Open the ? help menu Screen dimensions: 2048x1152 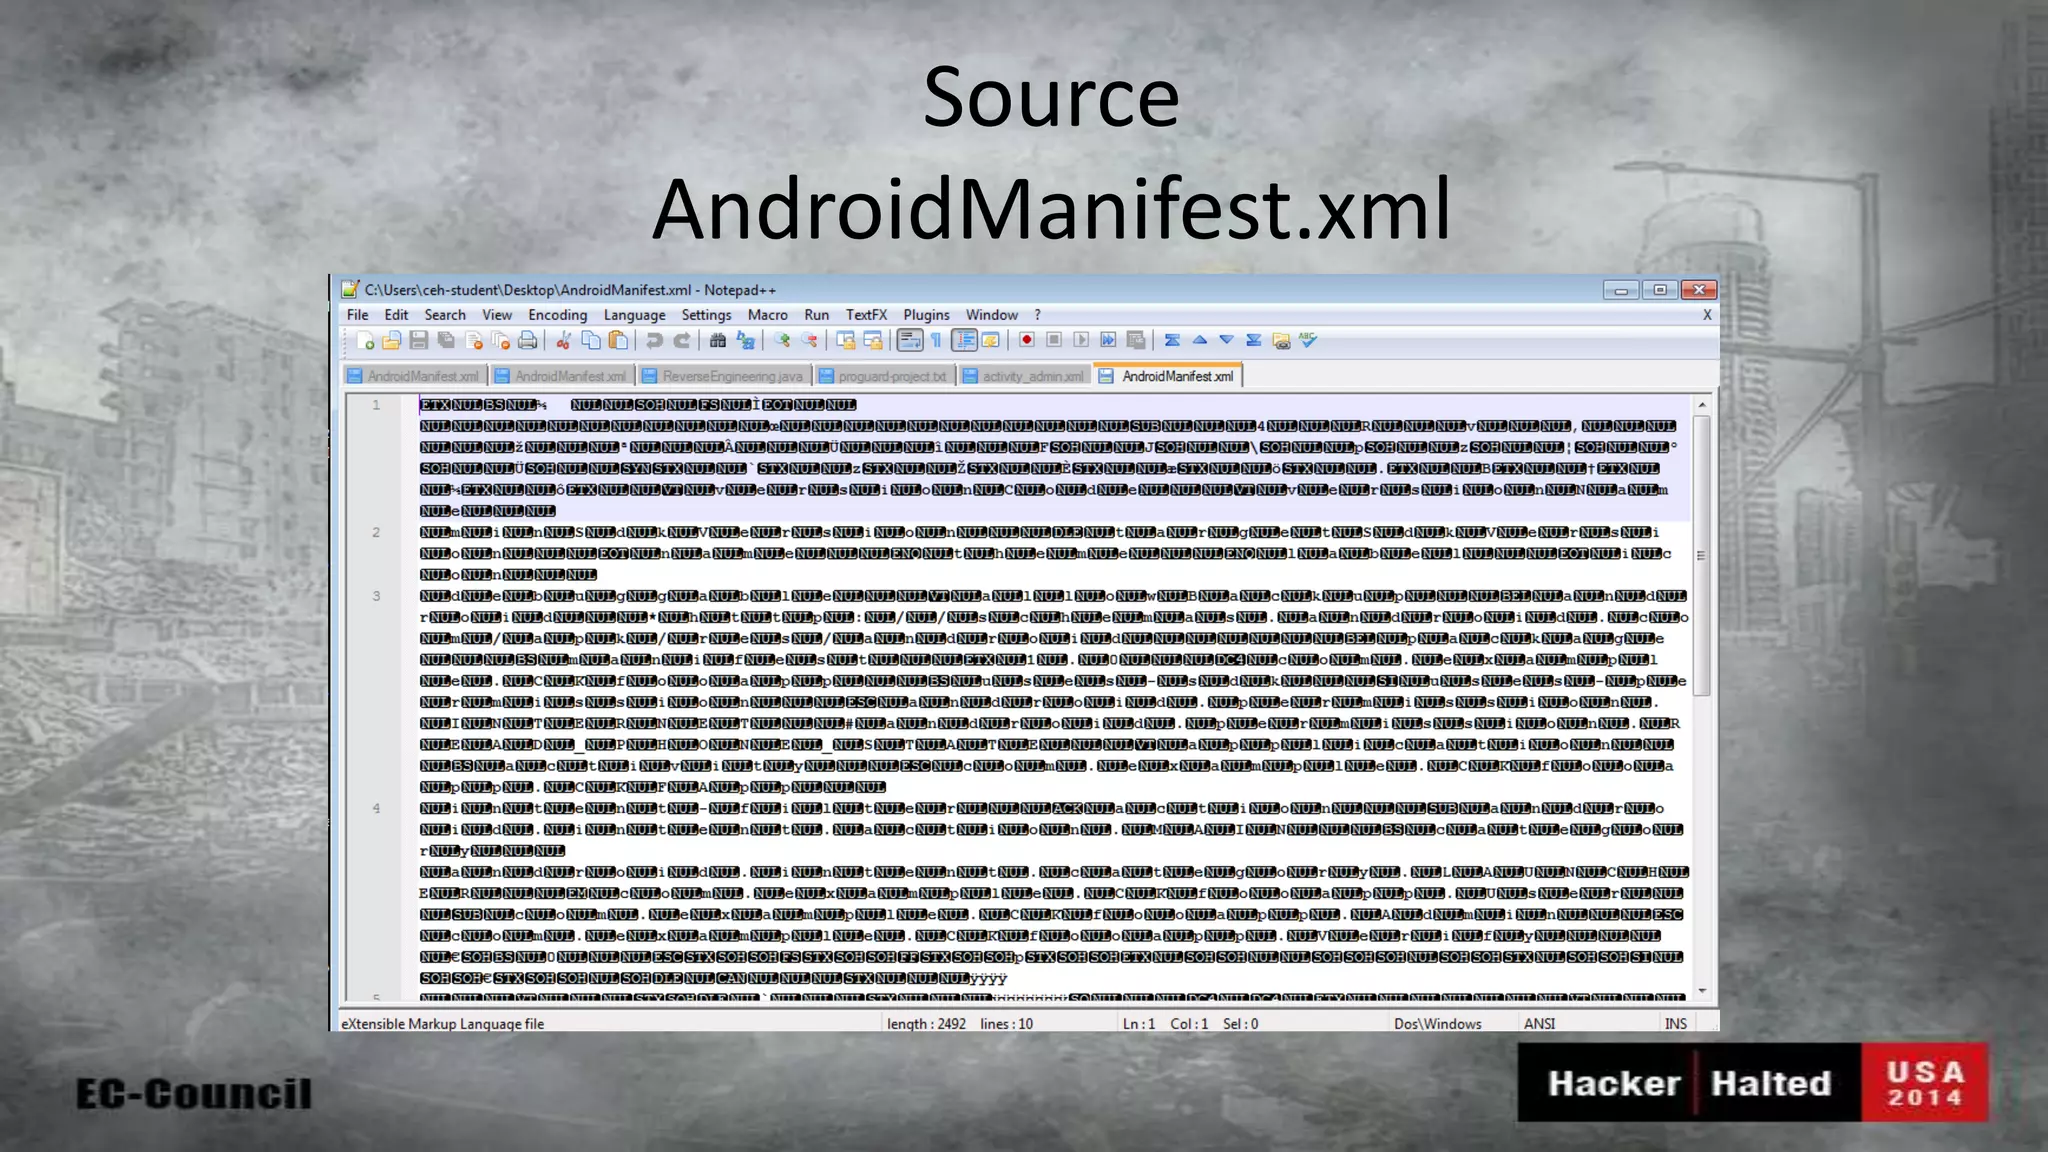pos(1037,315)
